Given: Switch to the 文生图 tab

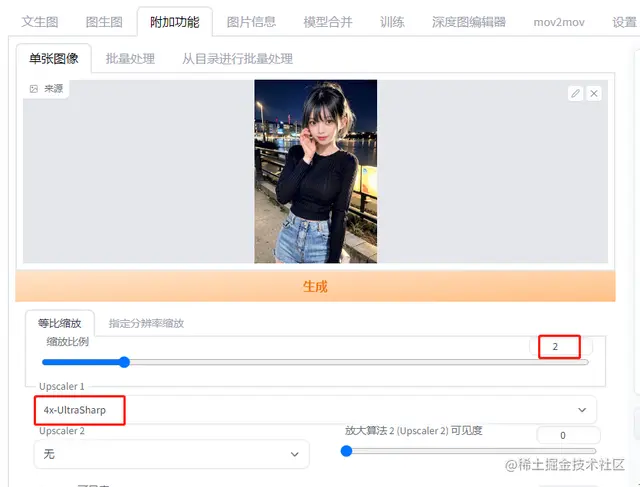Looking at the screenshot, I should [40, 22].
